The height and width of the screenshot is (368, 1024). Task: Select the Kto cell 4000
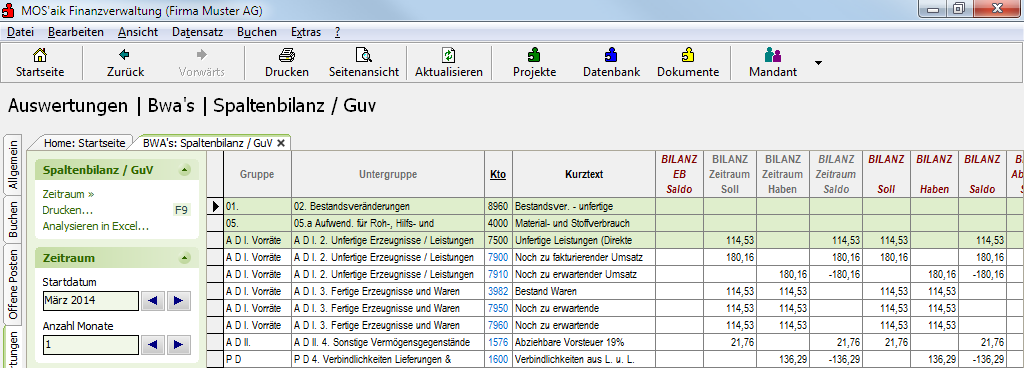(498, 223)
